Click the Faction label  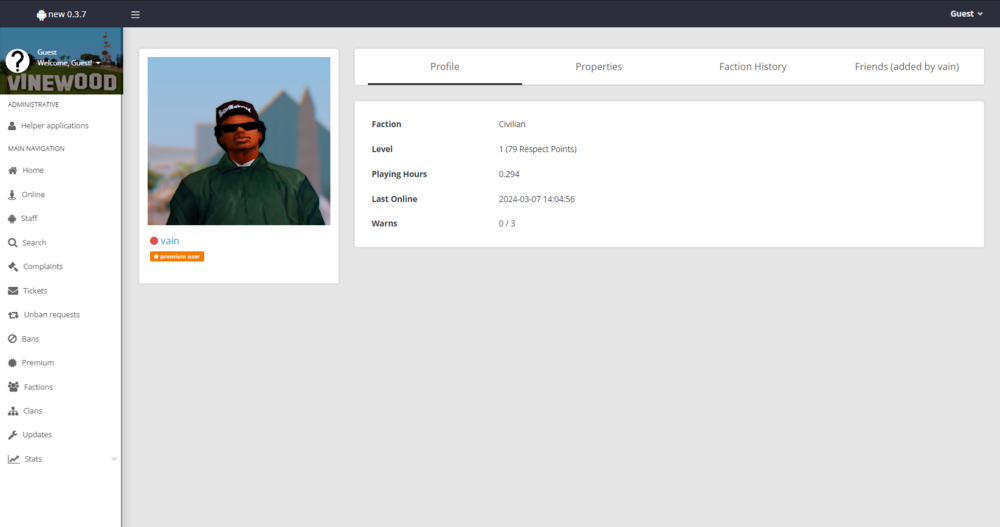tap(386, 124)
